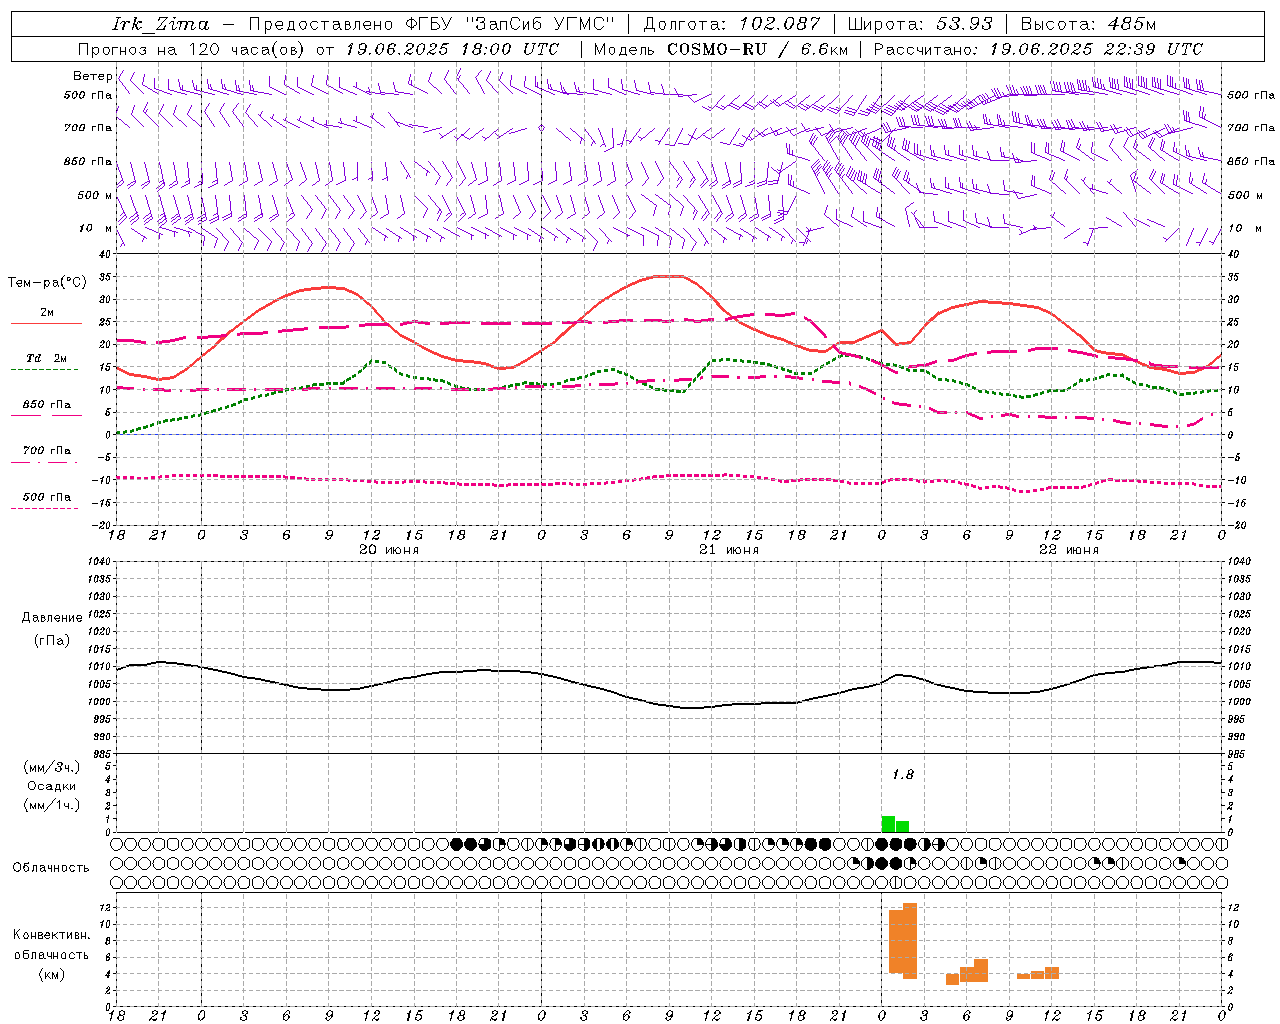Click Рассчитано: 19.06.2025 22:39 UTC timestamp
Screen dimensions: 1280x1024
(x=1038, y=49)
